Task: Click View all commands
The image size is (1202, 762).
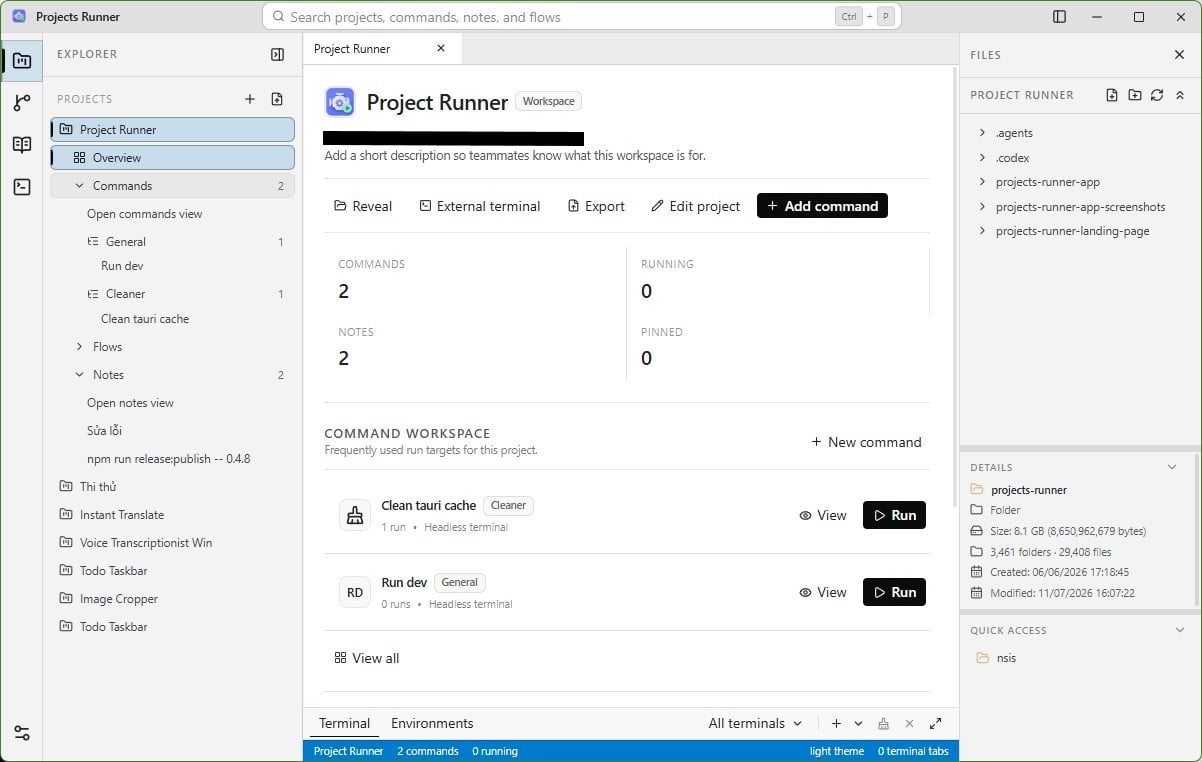Action: coord(367,659)
